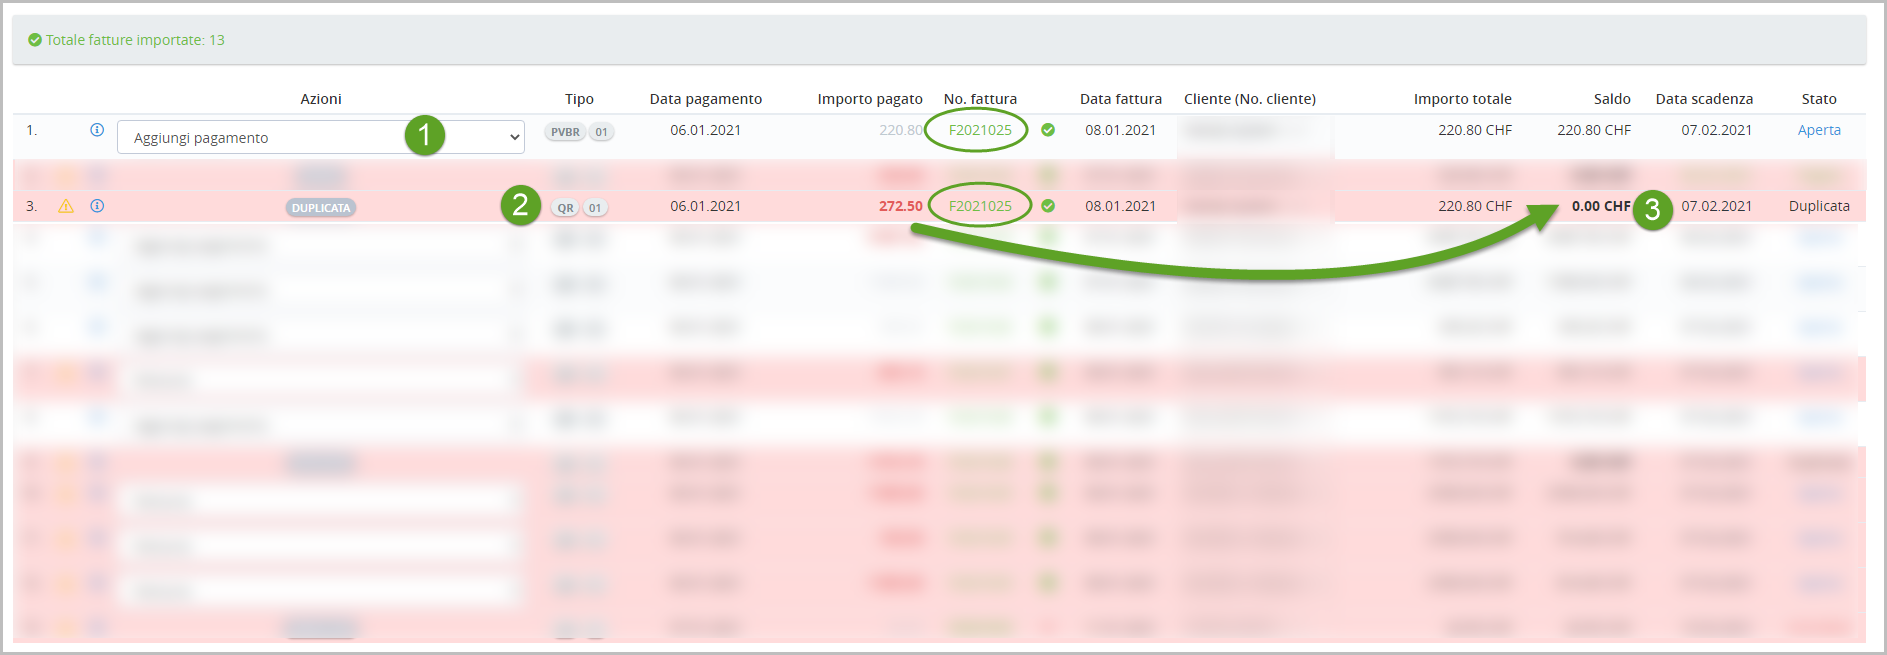Click the info icon in row 1
The image size is (1887, 655).
tap(97, 130)
